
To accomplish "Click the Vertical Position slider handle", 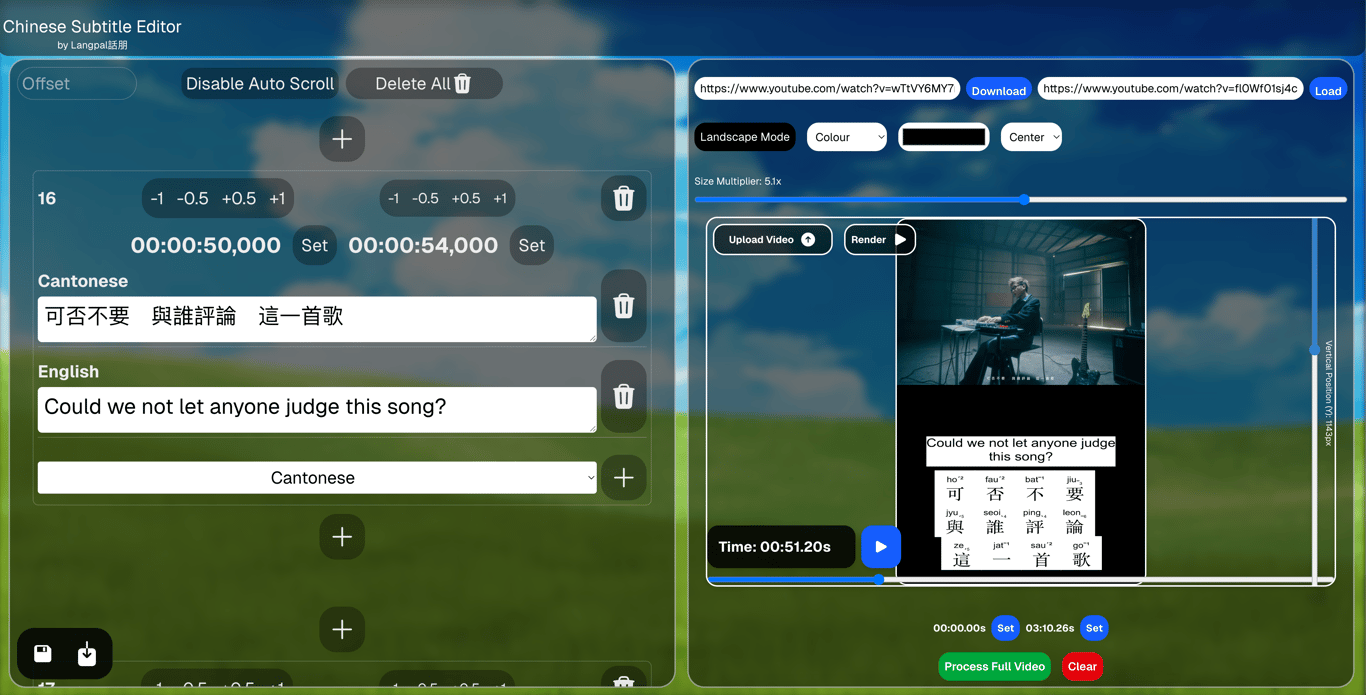I will point(1314,350).
